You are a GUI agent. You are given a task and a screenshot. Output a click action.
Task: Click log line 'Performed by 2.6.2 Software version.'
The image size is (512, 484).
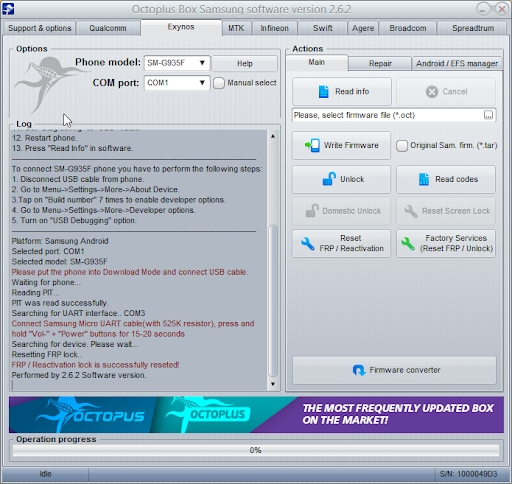[79, 375]
